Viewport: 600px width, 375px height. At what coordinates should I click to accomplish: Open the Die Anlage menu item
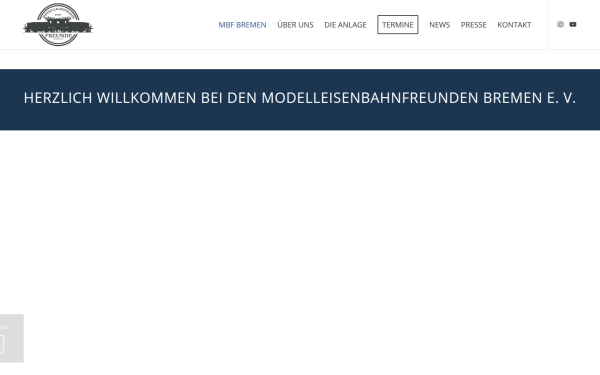point(345,25)
